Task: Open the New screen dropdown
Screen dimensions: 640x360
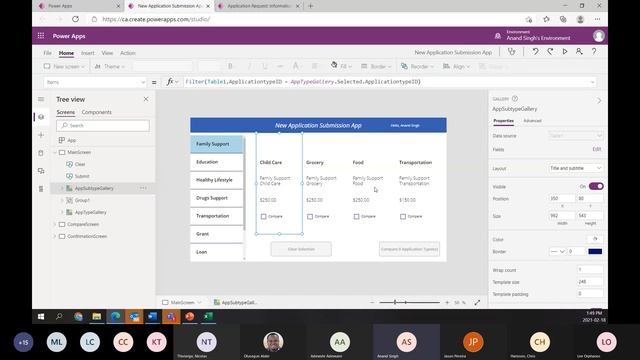Action: [x=64, y=66]
